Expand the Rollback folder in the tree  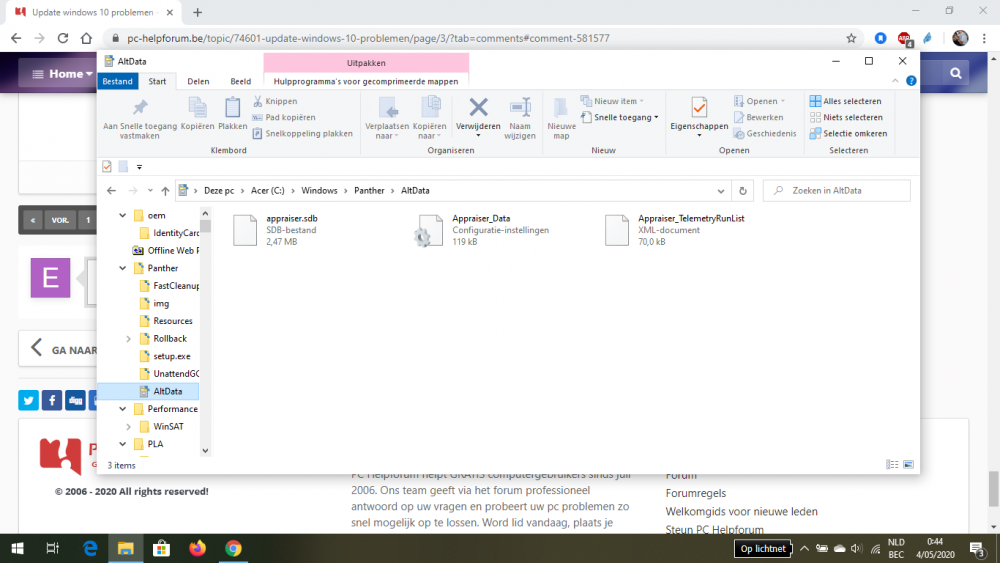[x=128, y=339]
